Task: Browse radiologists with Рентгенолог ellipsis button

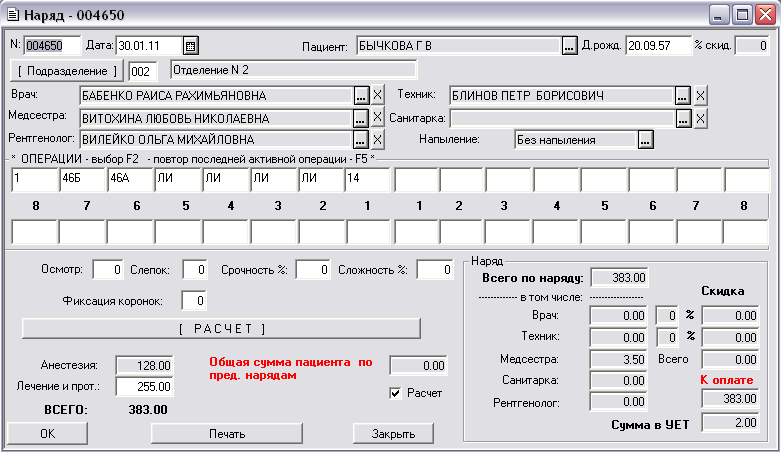Action: (x=361, y=140)
